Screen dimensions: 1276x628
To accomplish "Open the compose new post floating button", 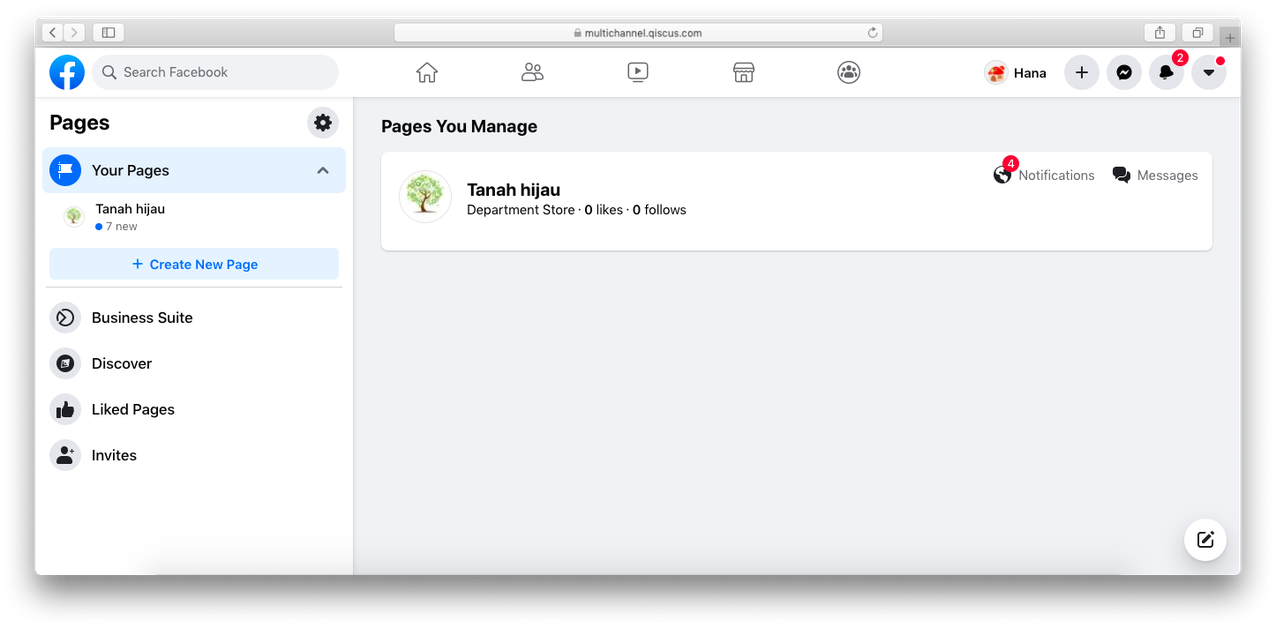I will pos(1205,539).
